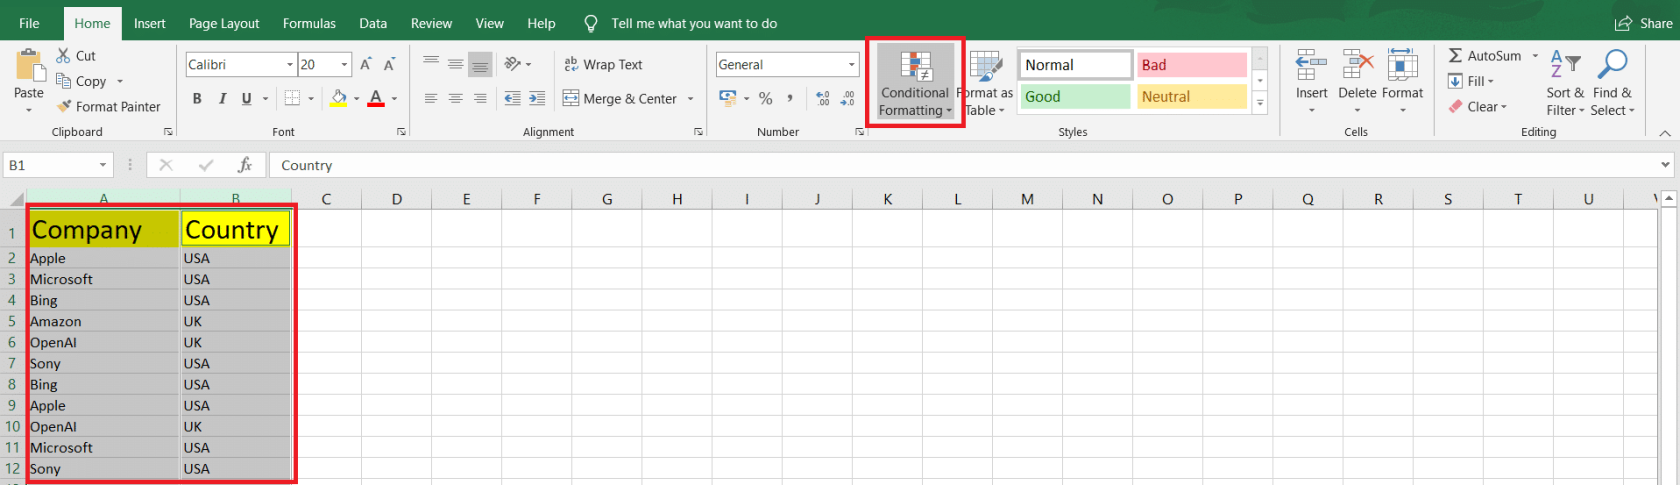Toggle italic formatting
This screenshot has height=485, width=1680.
222,98
